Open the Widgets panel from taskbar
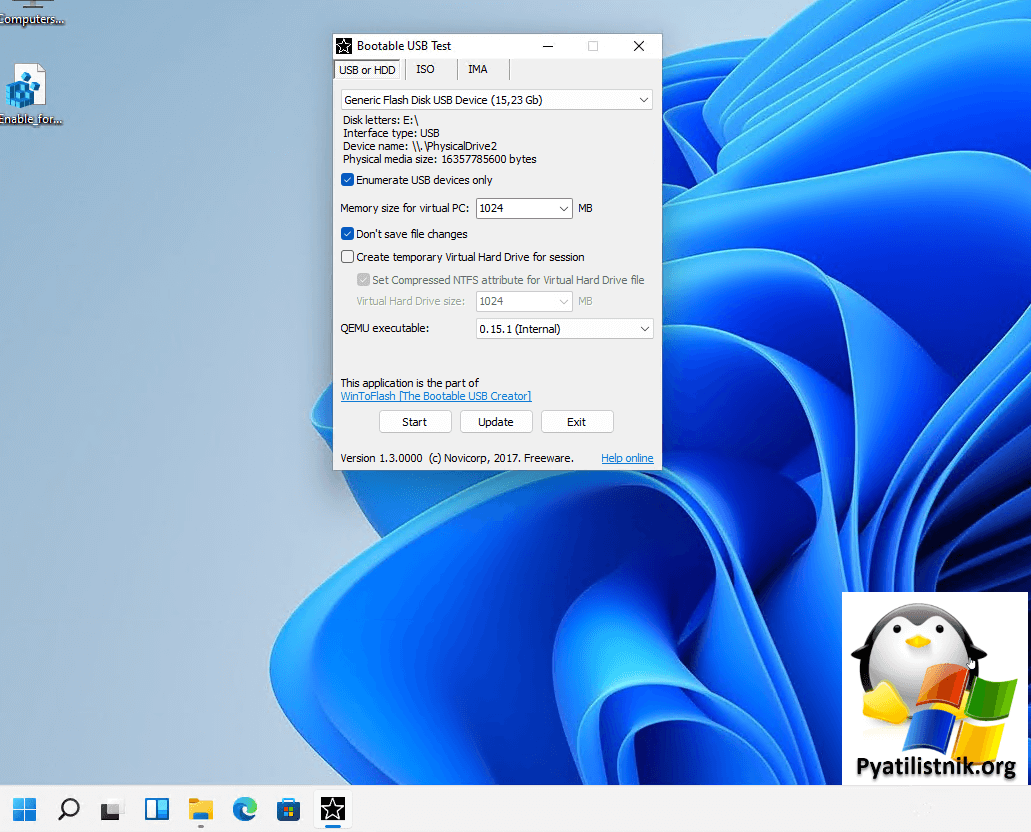This screenshot has height=832, width=1031. [157, 808]
